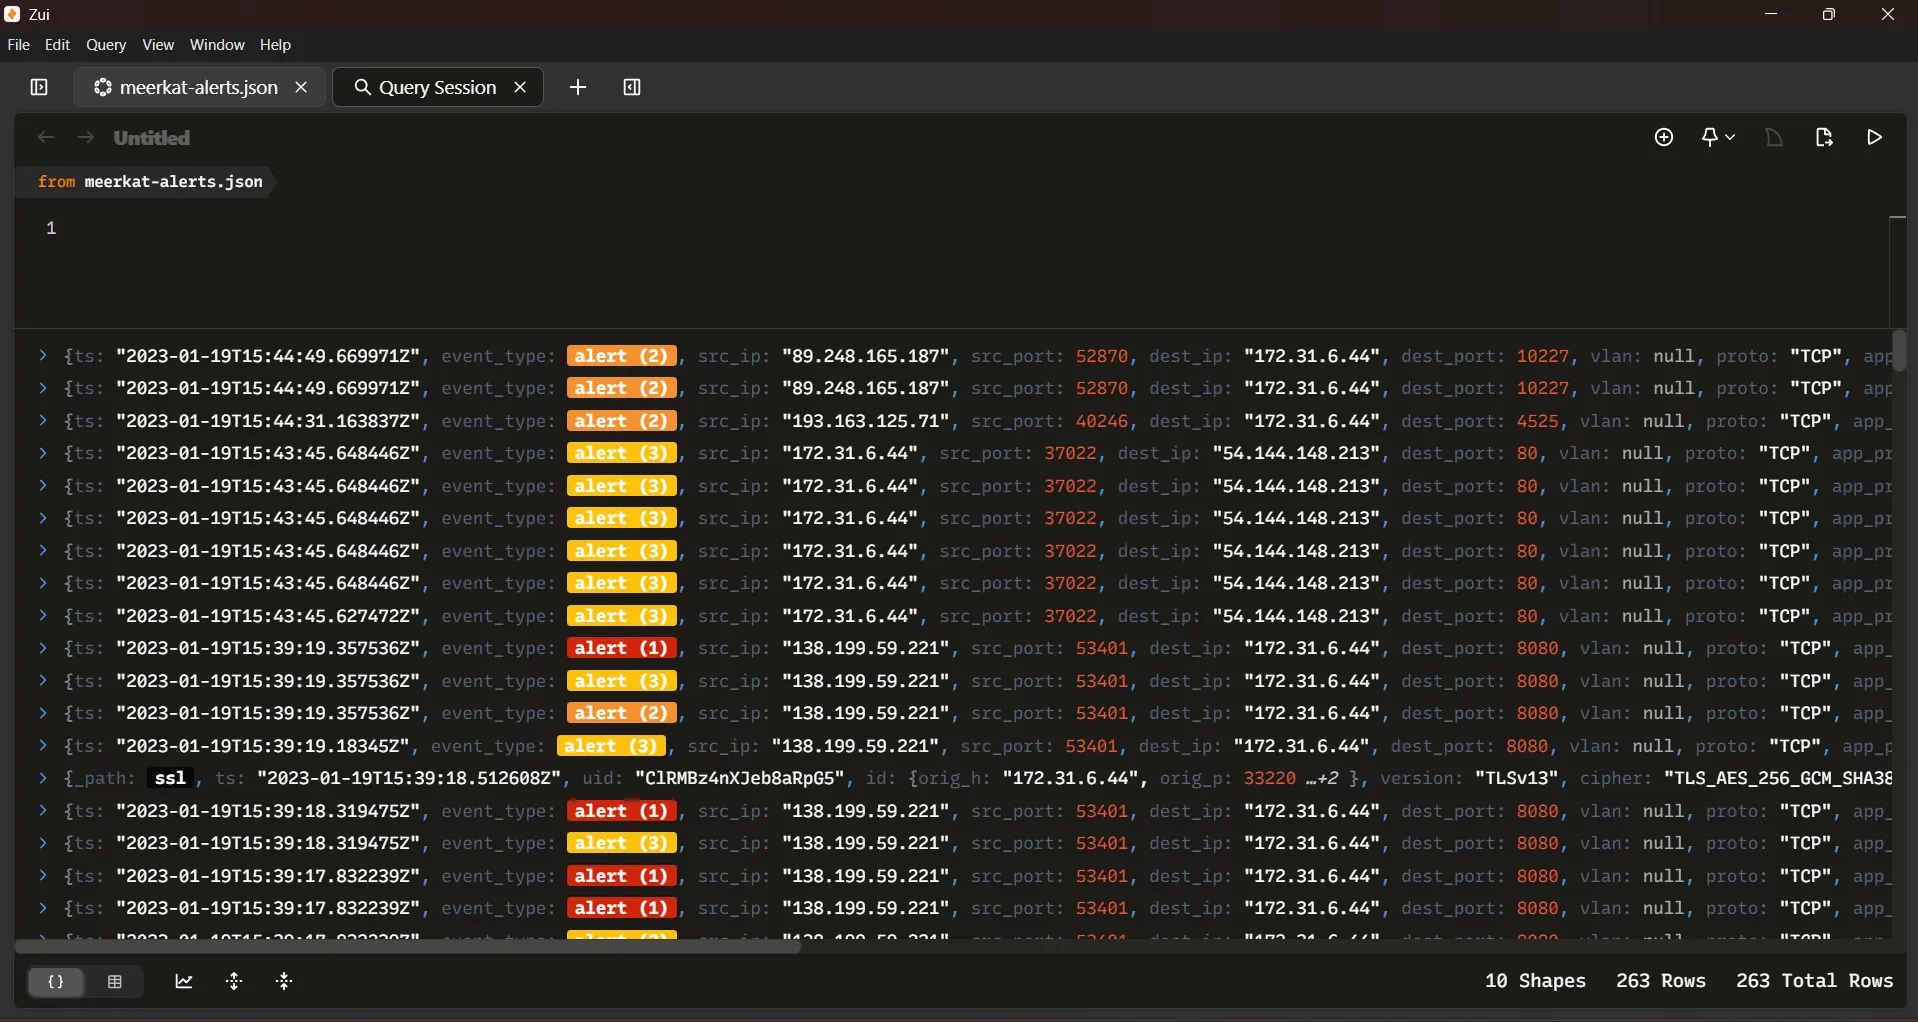
Task: Create a new query pin via plus circle
Action: tap(1666, 138)
